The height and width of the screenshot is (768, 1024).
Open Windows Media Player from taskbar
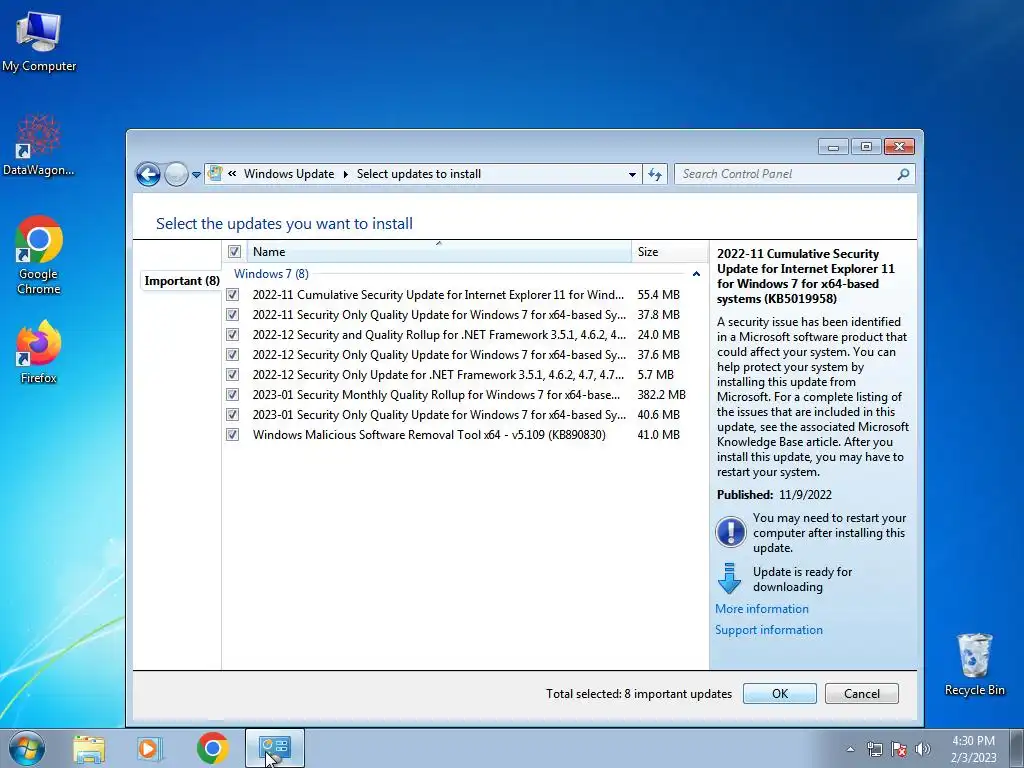pyautogui.click(x=150, y=748)
